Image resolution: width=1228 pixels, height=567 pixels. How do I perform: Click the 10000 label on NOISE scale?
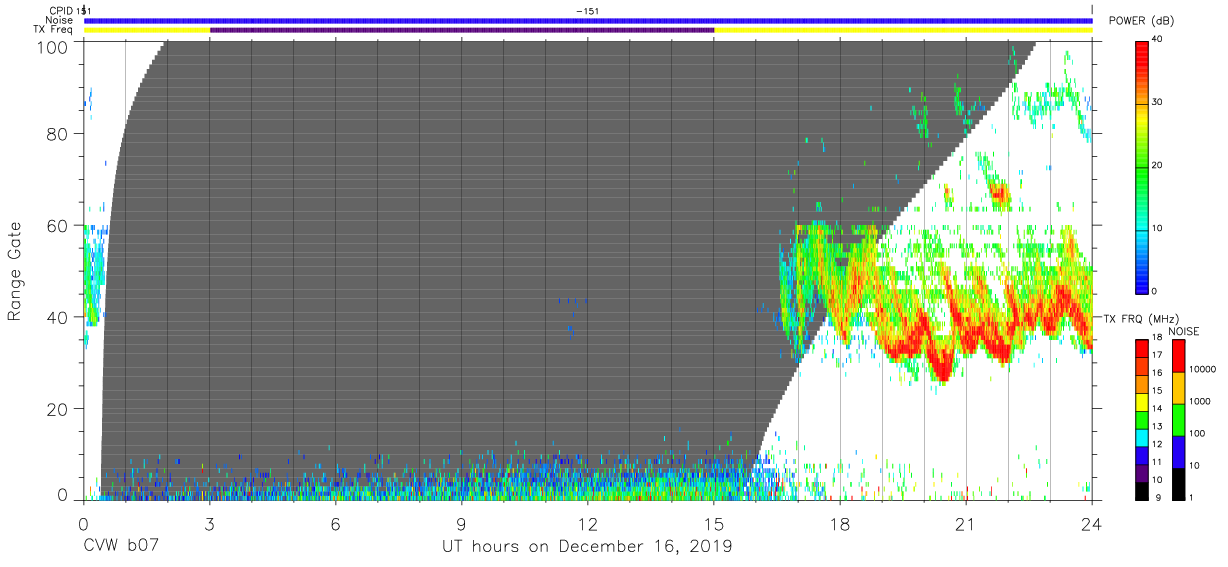pos(1203,369)
